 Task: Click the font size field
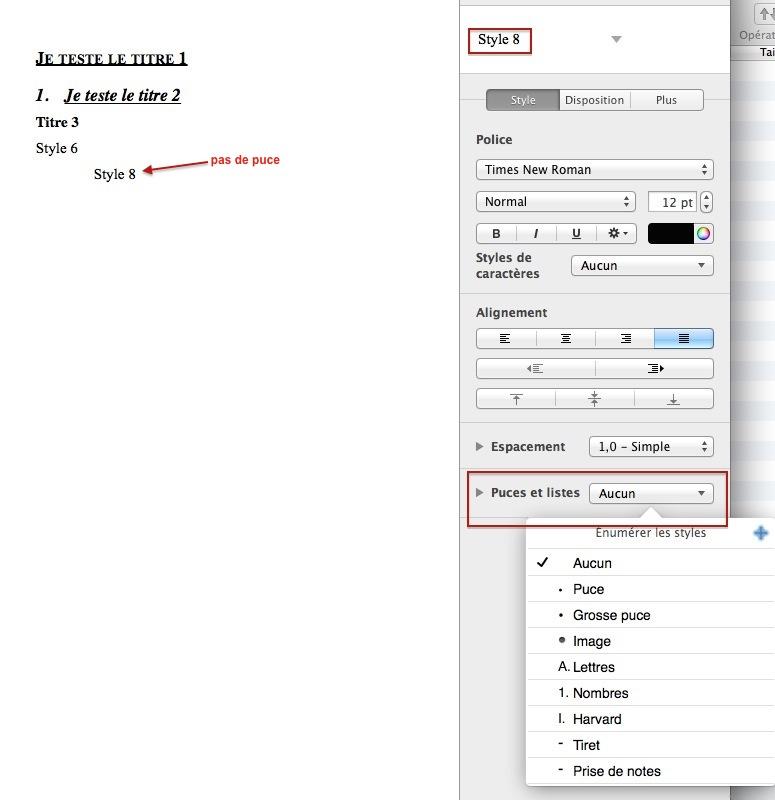[671, 202]
